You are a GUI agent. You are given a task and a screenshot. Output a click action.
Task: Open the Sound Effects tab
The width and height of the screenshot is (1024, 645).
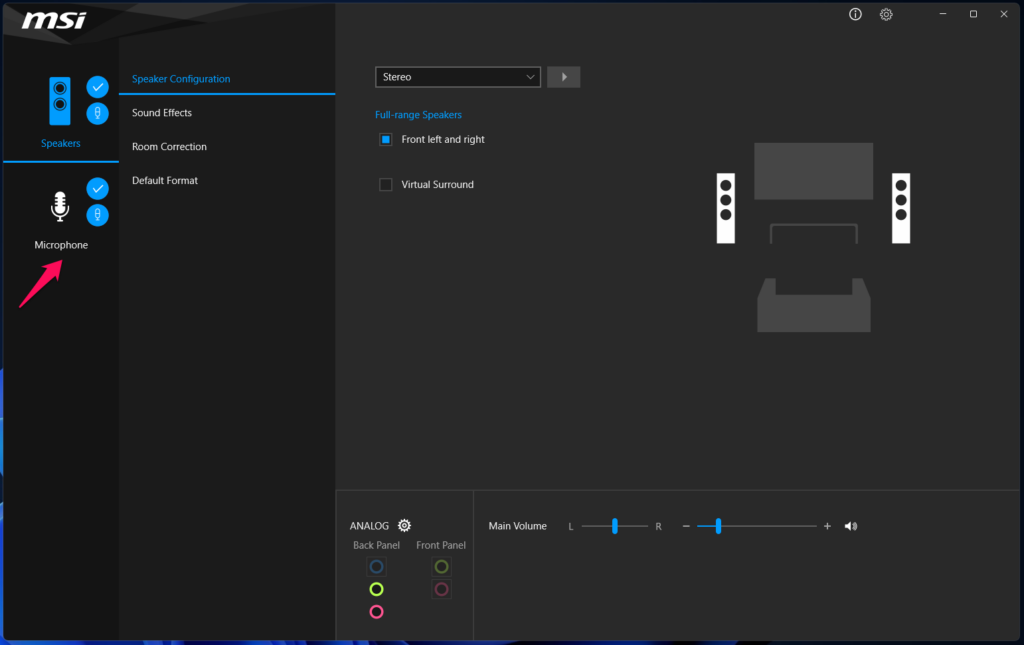pyautogui.click(x=162, y=113)
